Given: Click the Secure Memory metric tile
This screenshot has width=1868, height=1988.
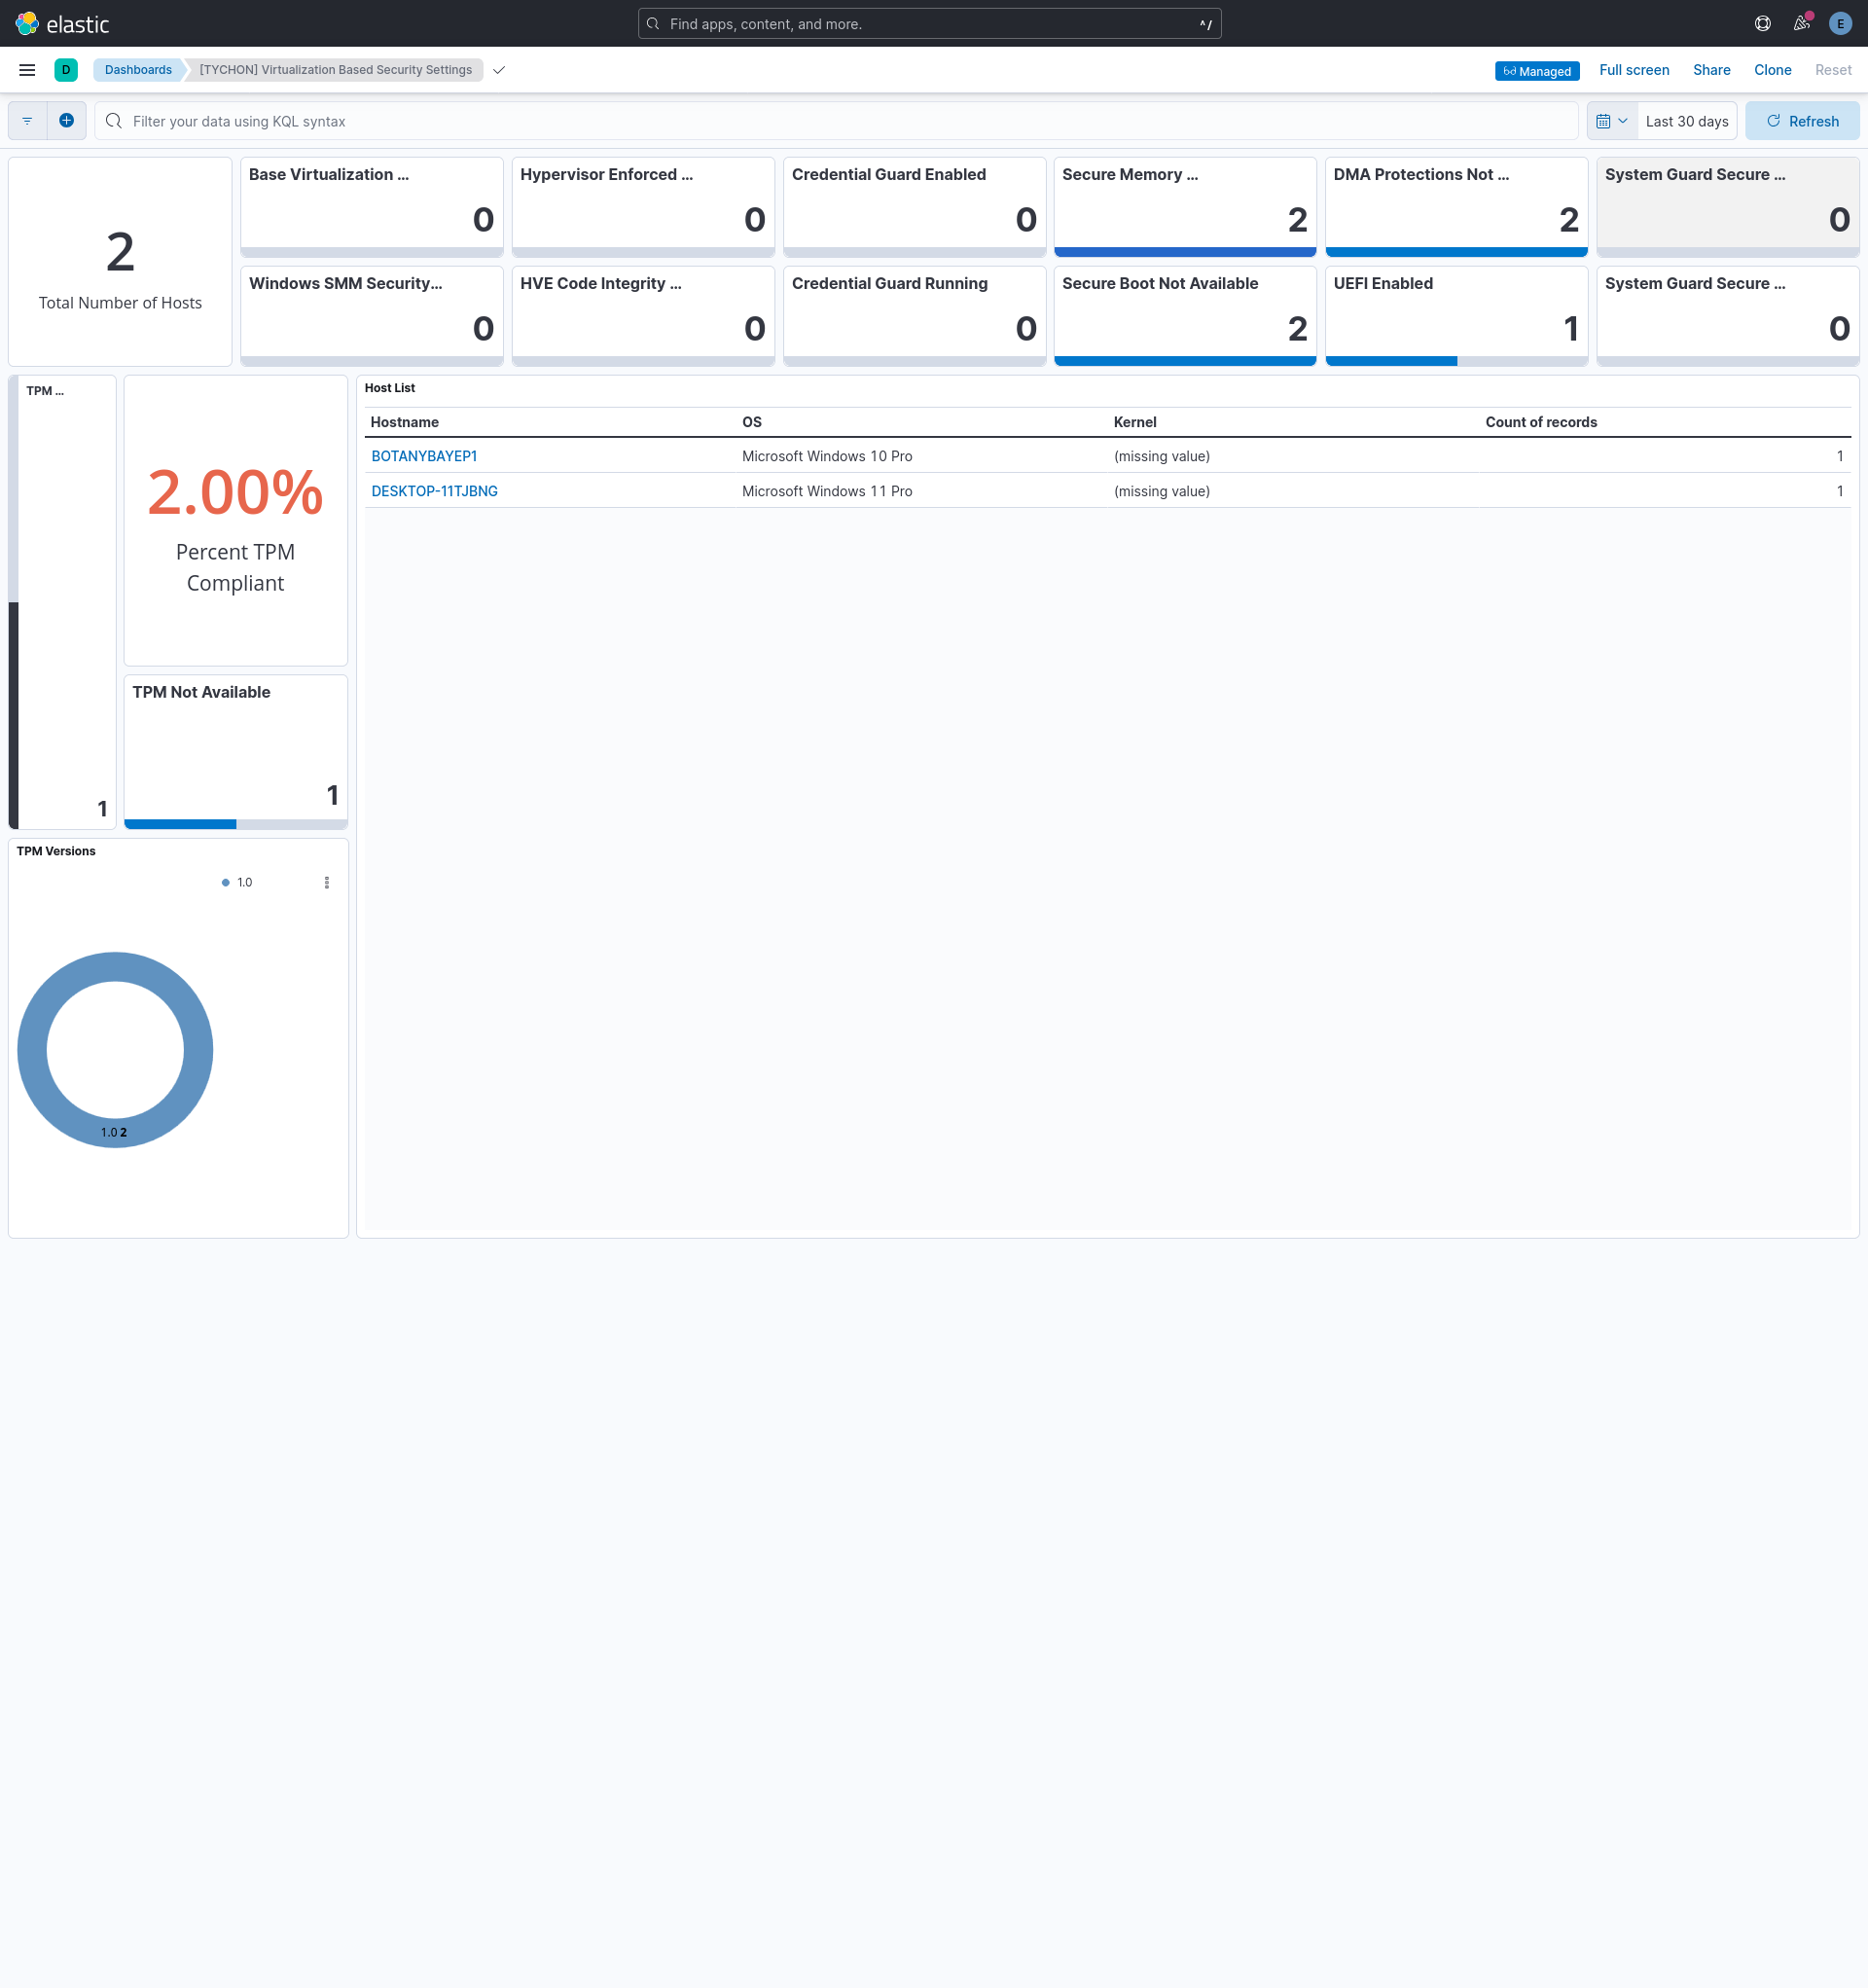Looking at the screenshot, I should pyautogui.click(x=1185, y=207).
